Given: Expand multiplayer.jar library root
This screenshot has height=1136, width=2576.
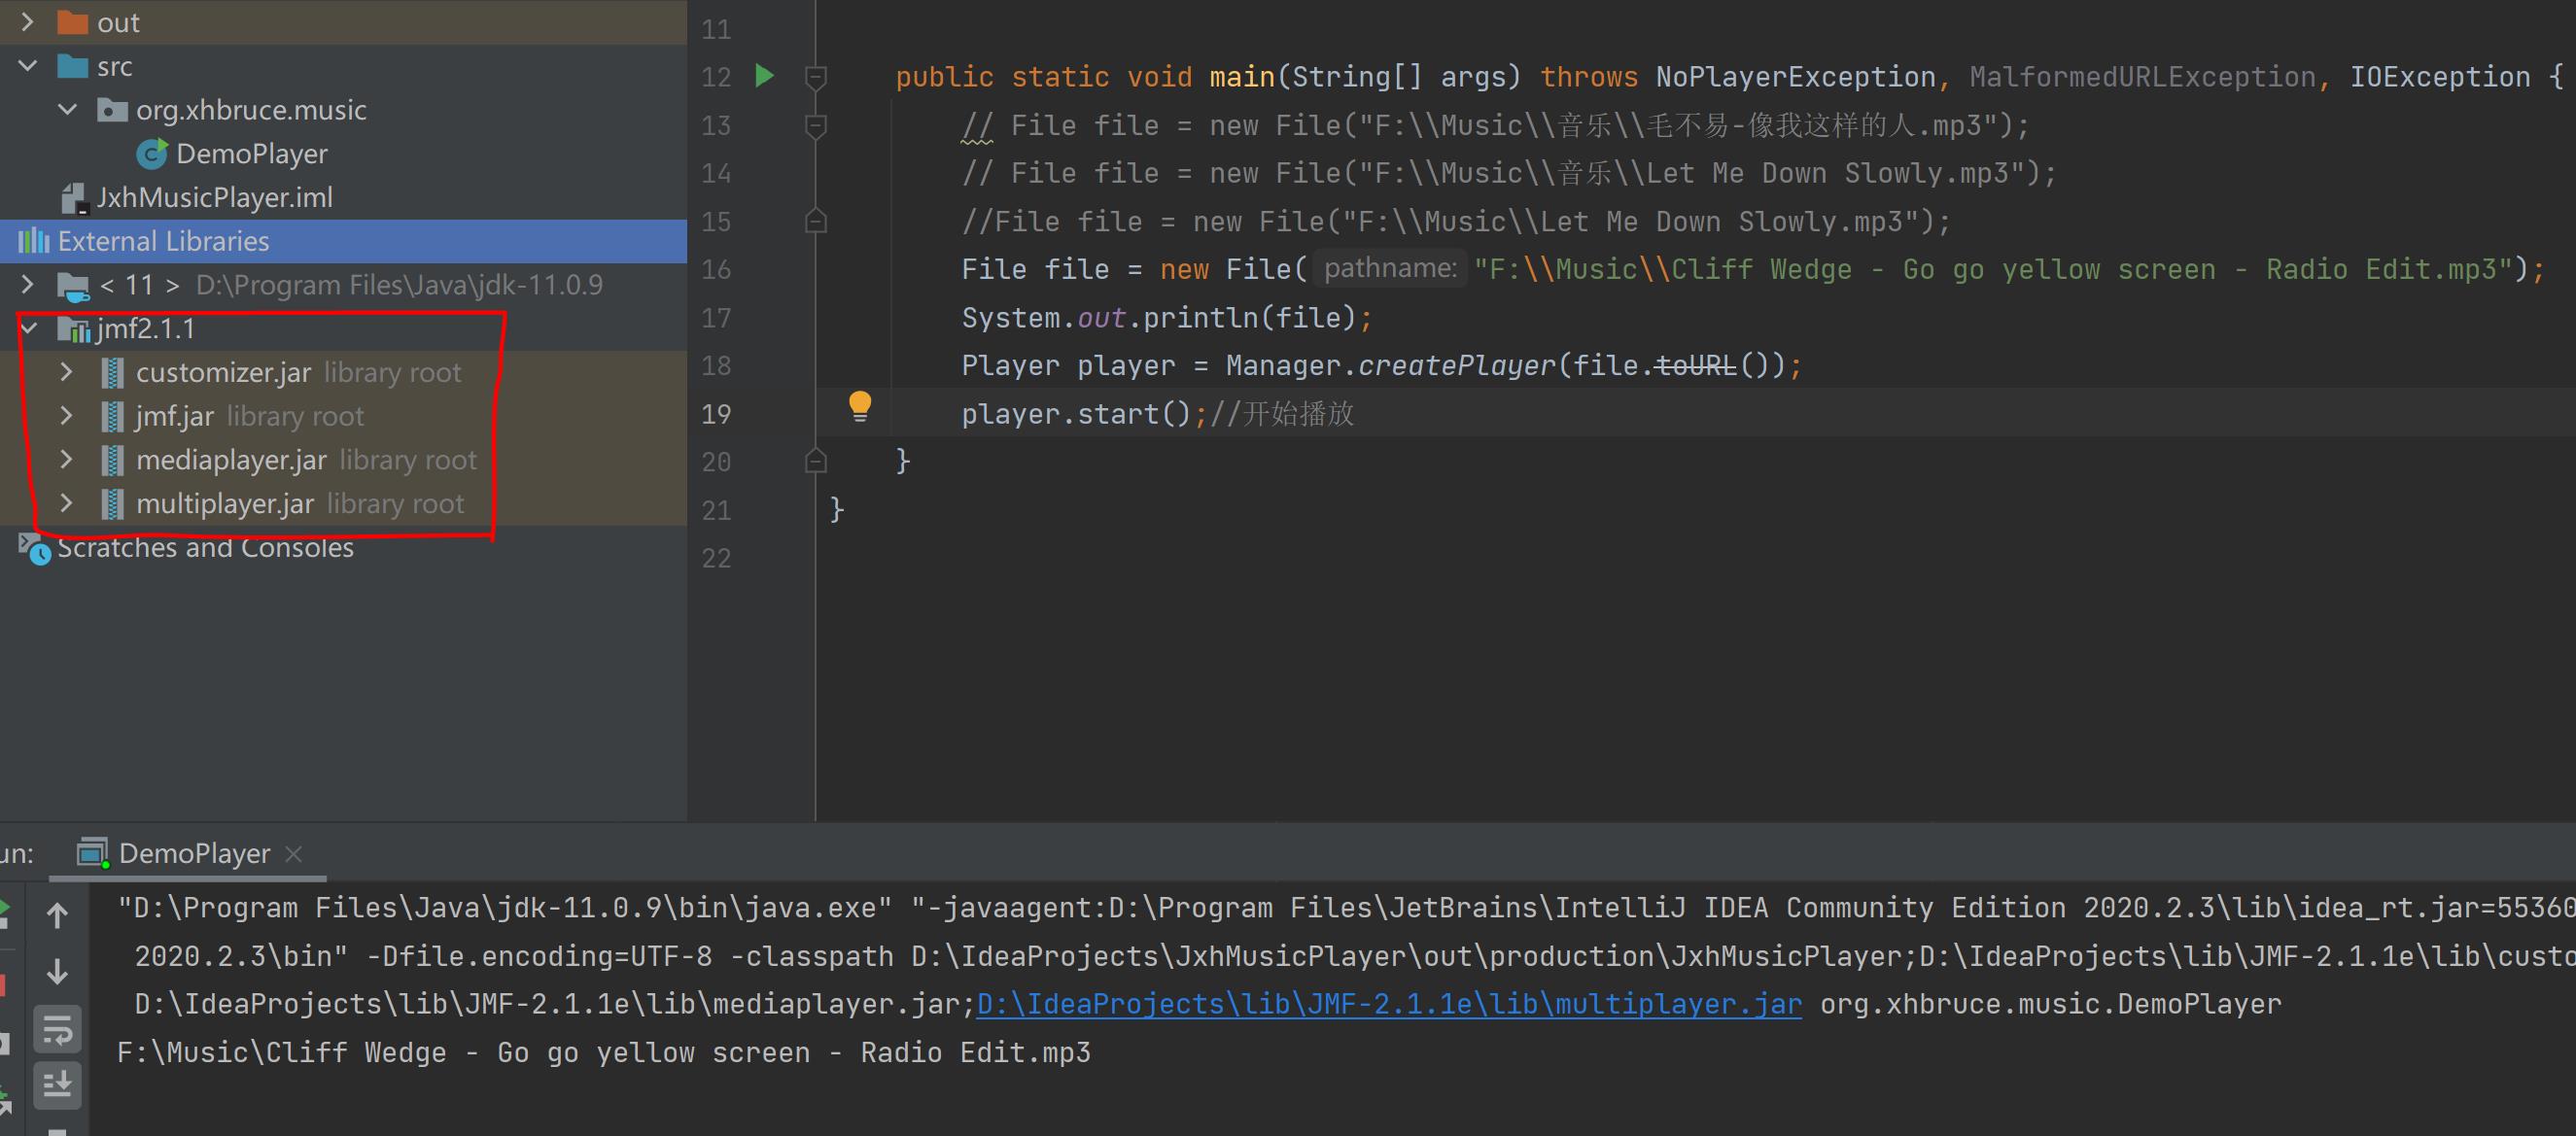Looking at the screenshot, I should point(67,503).
